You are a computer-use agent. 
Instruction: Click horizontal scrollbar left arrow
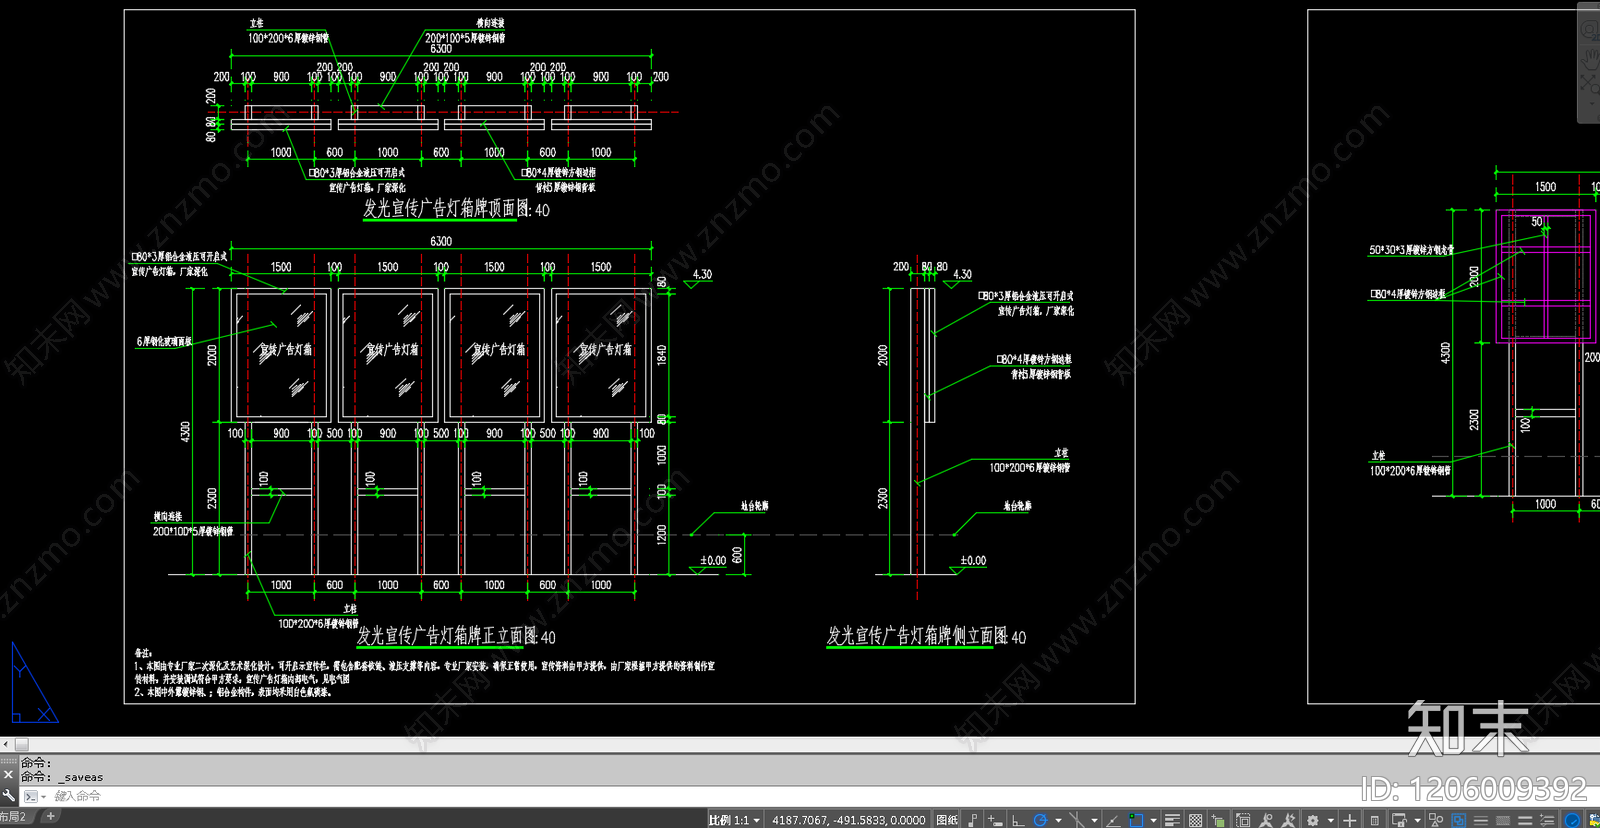pyautogui.click(x=6, y=744)
